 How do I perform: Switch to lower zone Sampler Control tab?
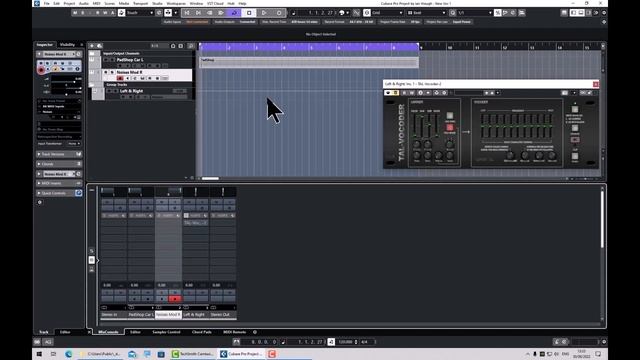click(166, 332)
